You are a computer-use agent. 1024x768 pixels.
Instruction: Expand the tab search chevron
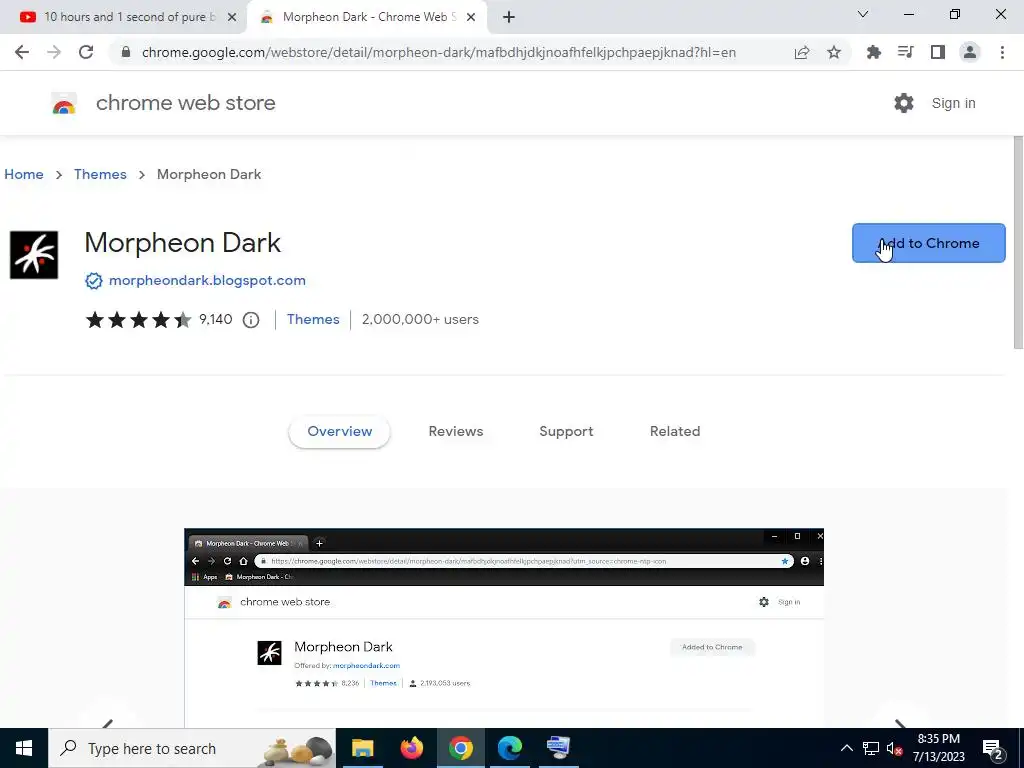[x=863, y=14]
